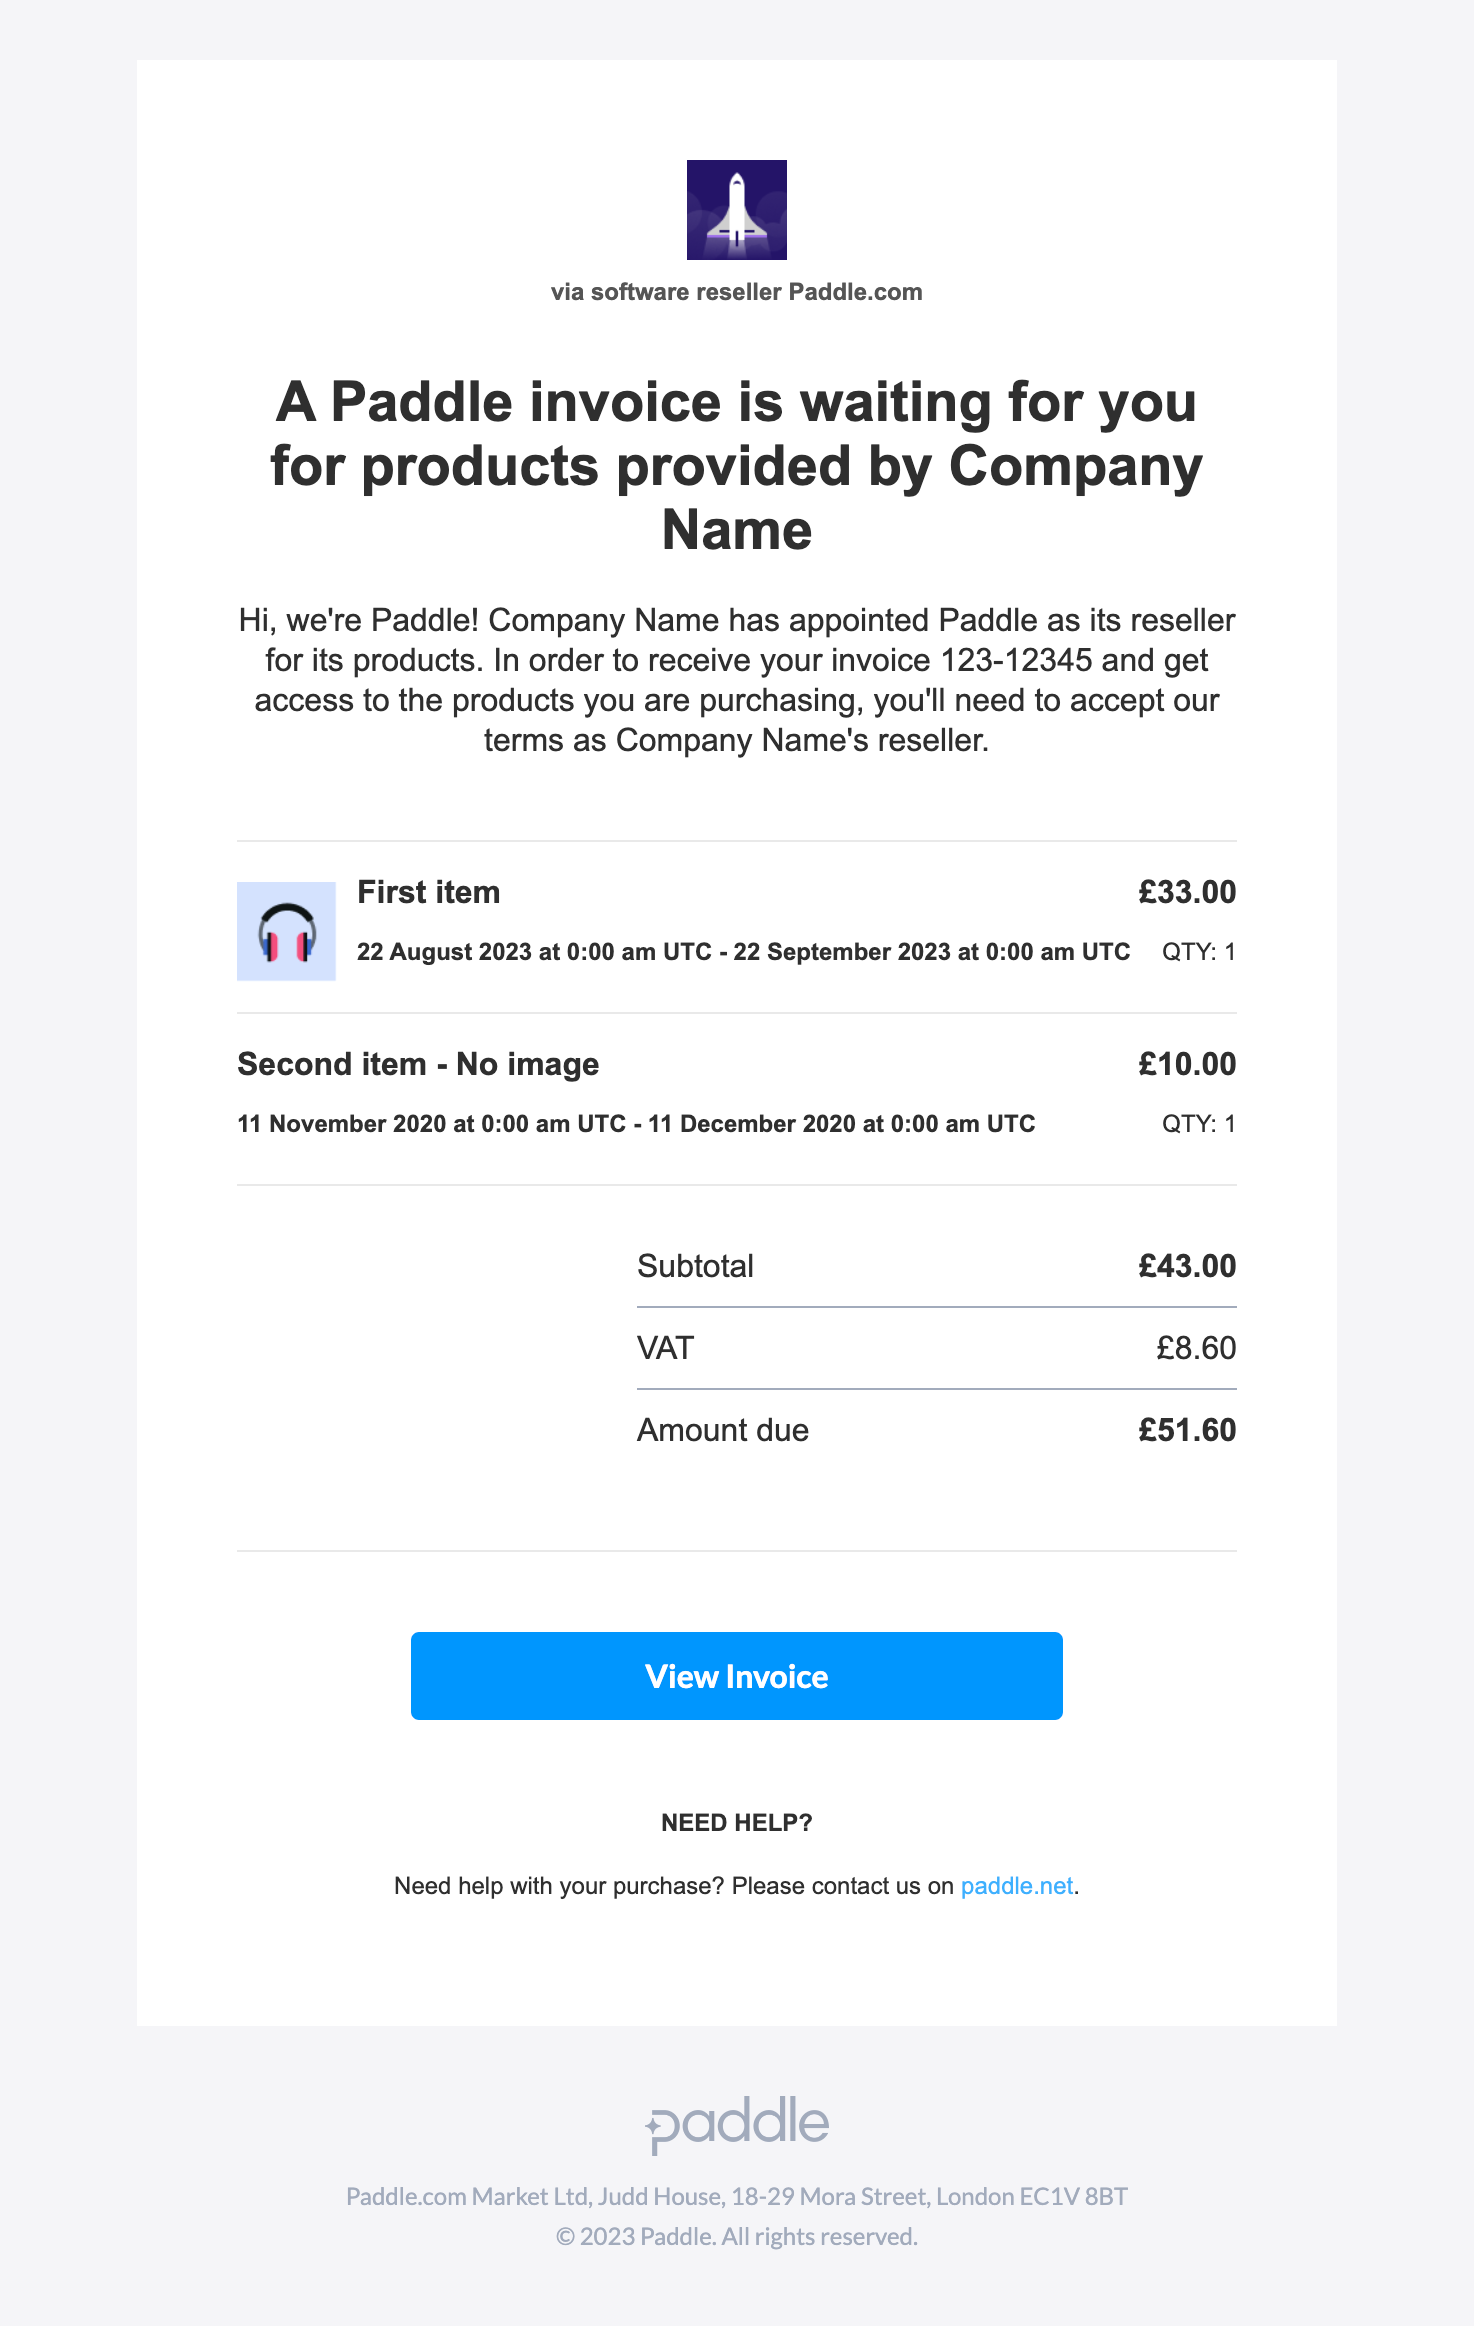1474x2326 pixels.
Task: Click the main invoice headline
Action: [737, 466]
